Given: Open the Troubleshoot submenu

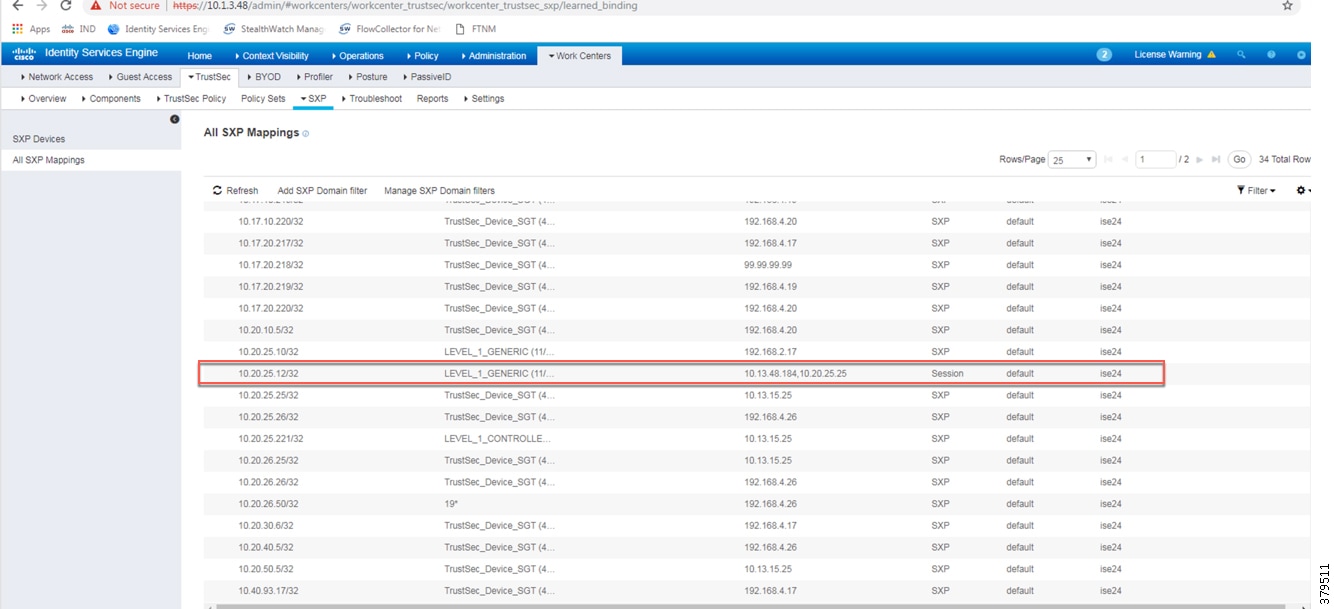Looking at the screenshot, I should pos(371,99).
